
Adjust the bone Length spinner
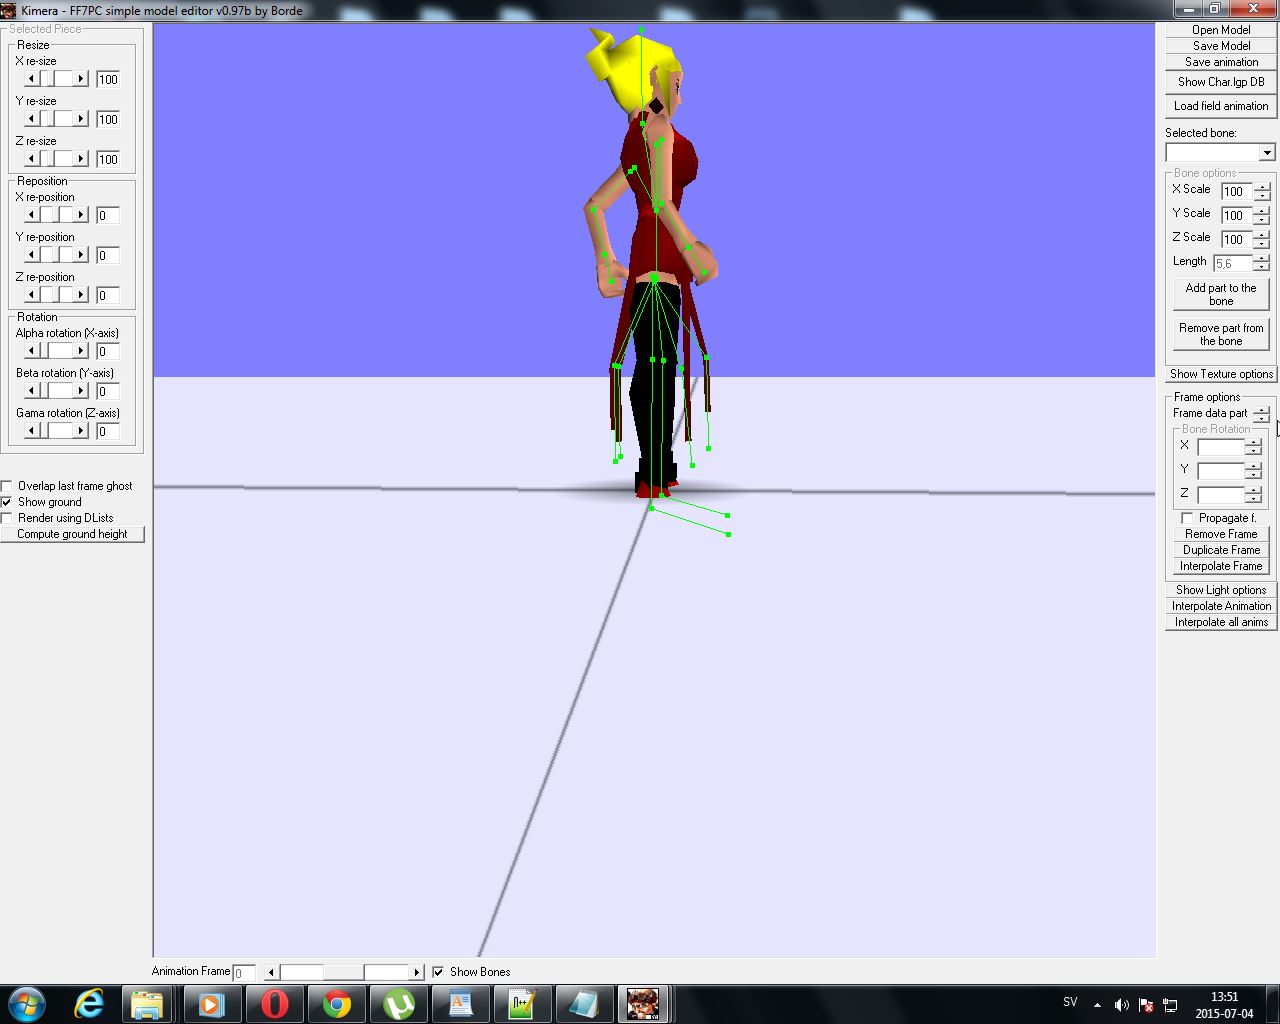tap(1262, 263)
